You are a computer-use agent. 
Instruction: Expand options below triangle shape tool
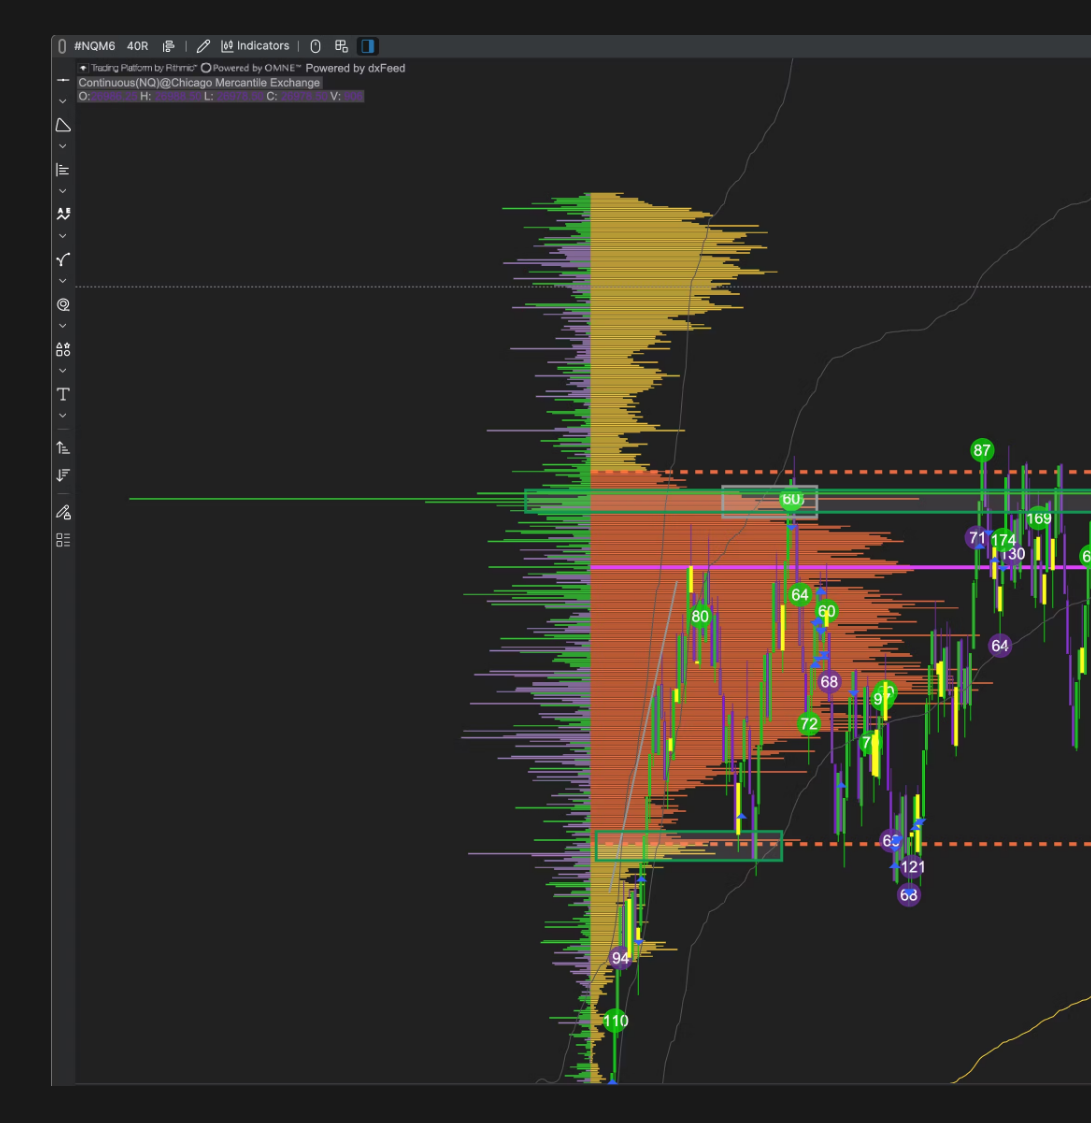tap(63, 146)
